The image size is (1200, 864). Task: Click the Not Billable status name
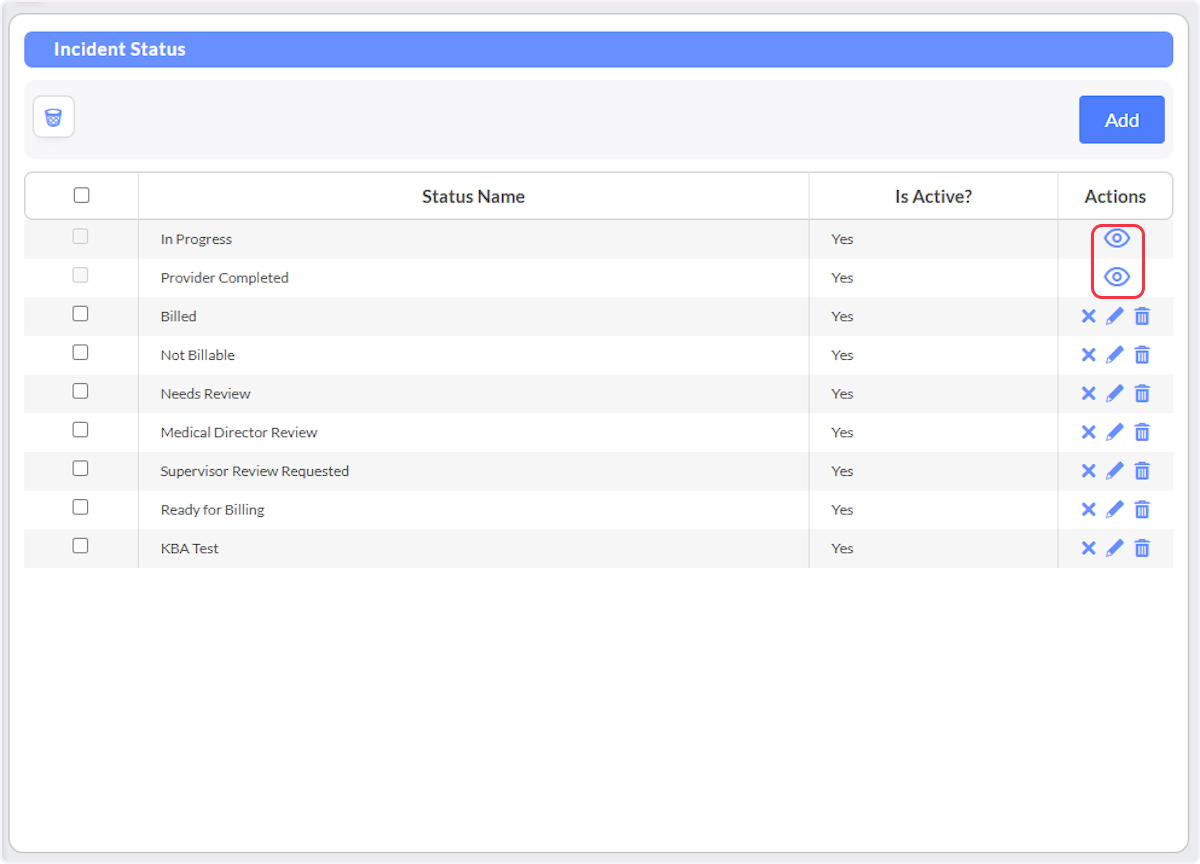click(x=198, y=355)
